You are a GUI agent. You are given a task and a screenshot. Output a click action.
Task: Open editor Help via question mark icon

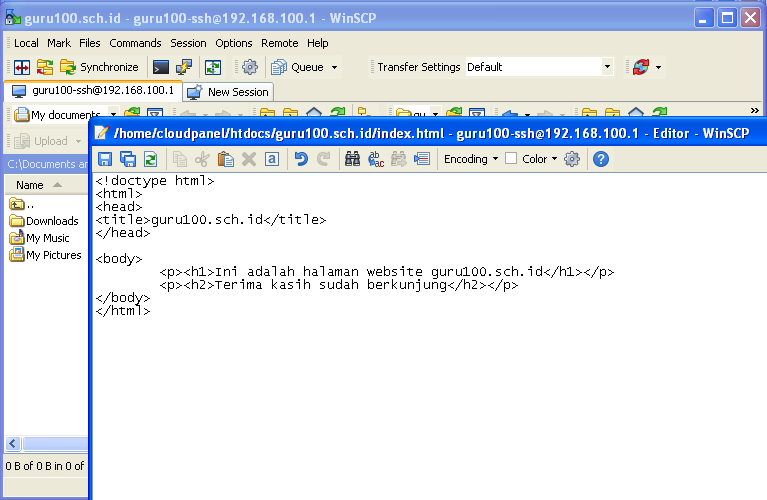601,159
